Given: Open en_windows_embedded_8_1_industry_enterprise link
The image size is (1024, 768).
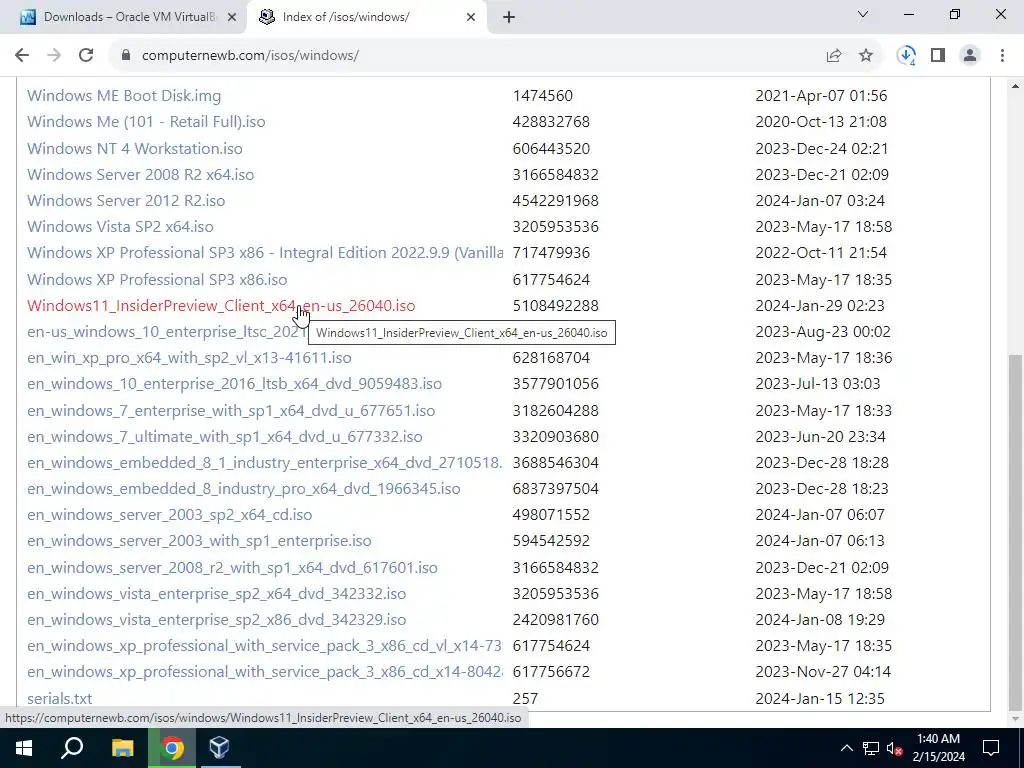Looking at the screenshot, I should point(264,463).
